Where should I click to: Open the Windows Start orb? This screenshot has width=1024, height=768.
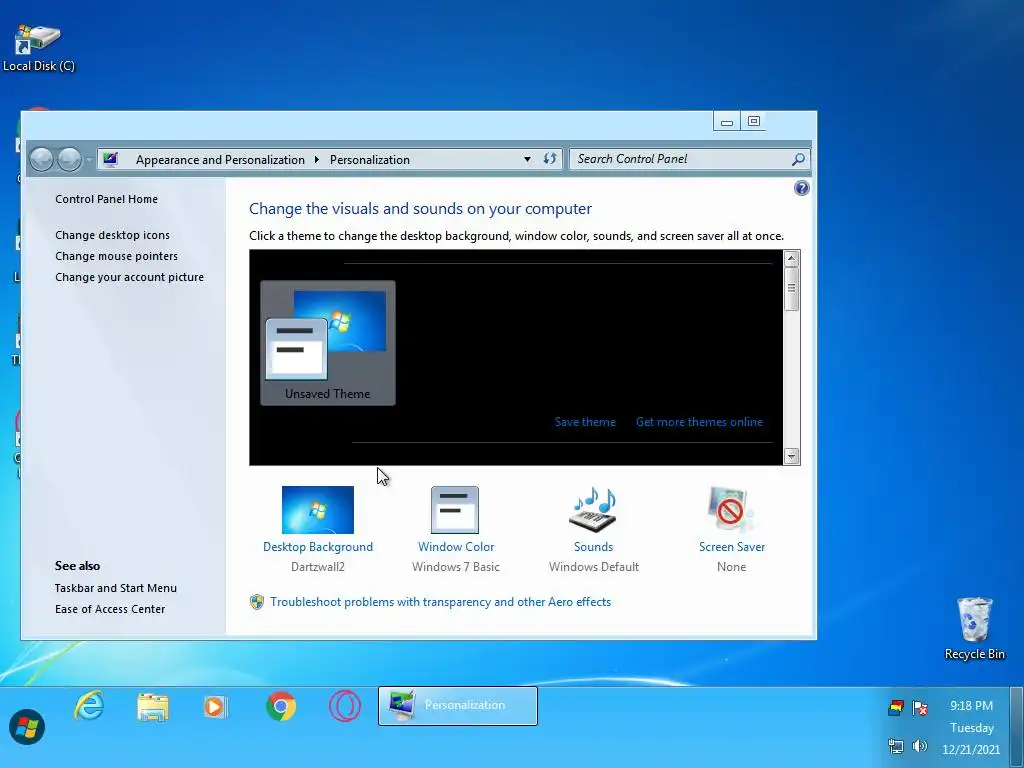click(x=27, y=727)
